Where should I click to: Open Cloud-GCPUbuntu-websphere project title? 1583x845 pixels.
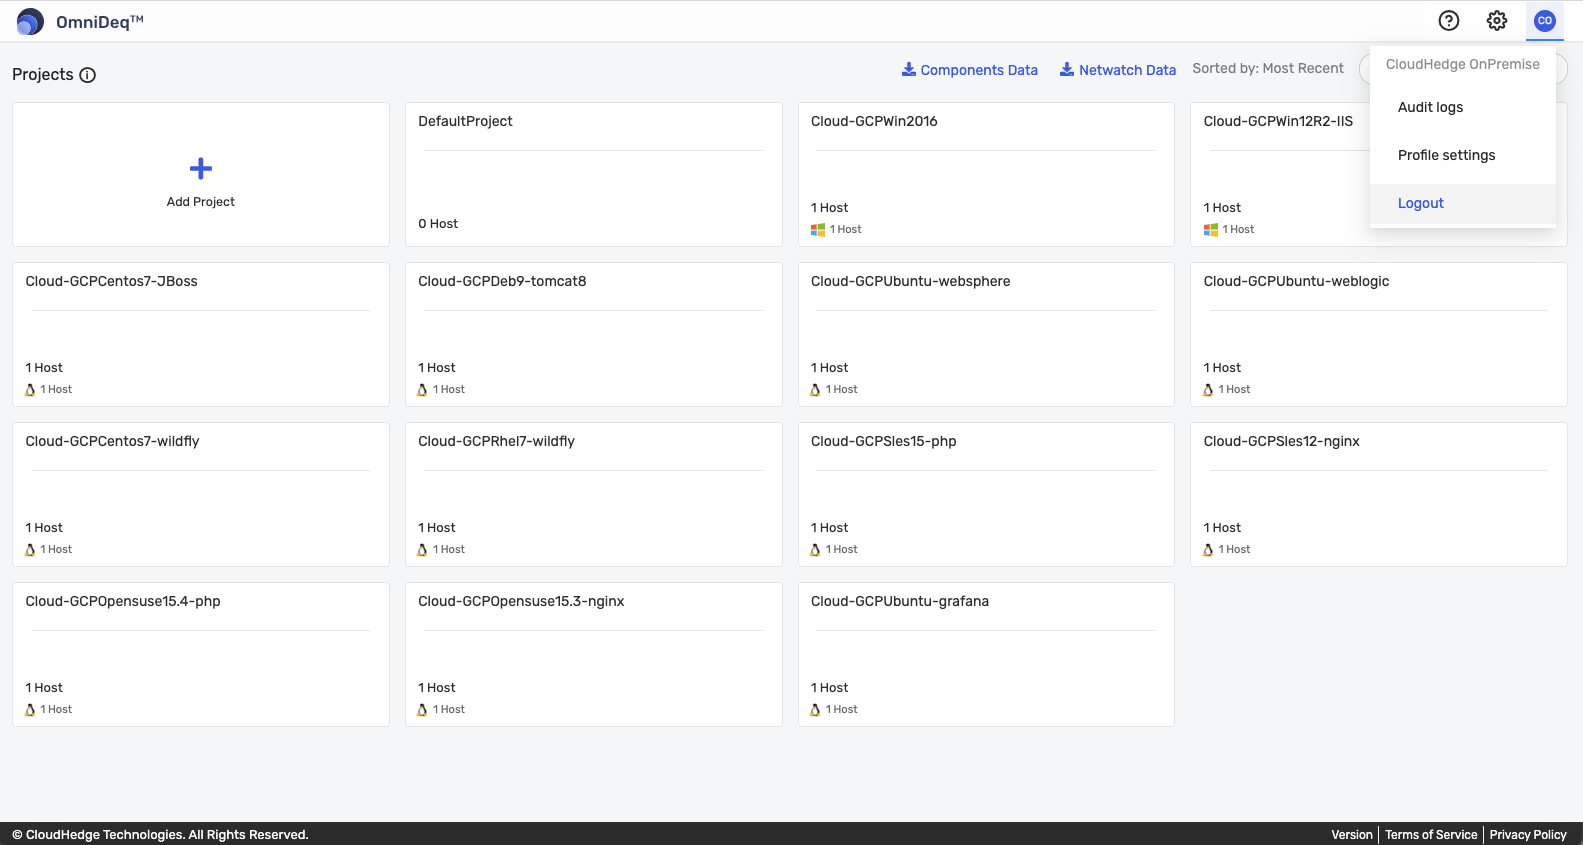click(911, 281)
